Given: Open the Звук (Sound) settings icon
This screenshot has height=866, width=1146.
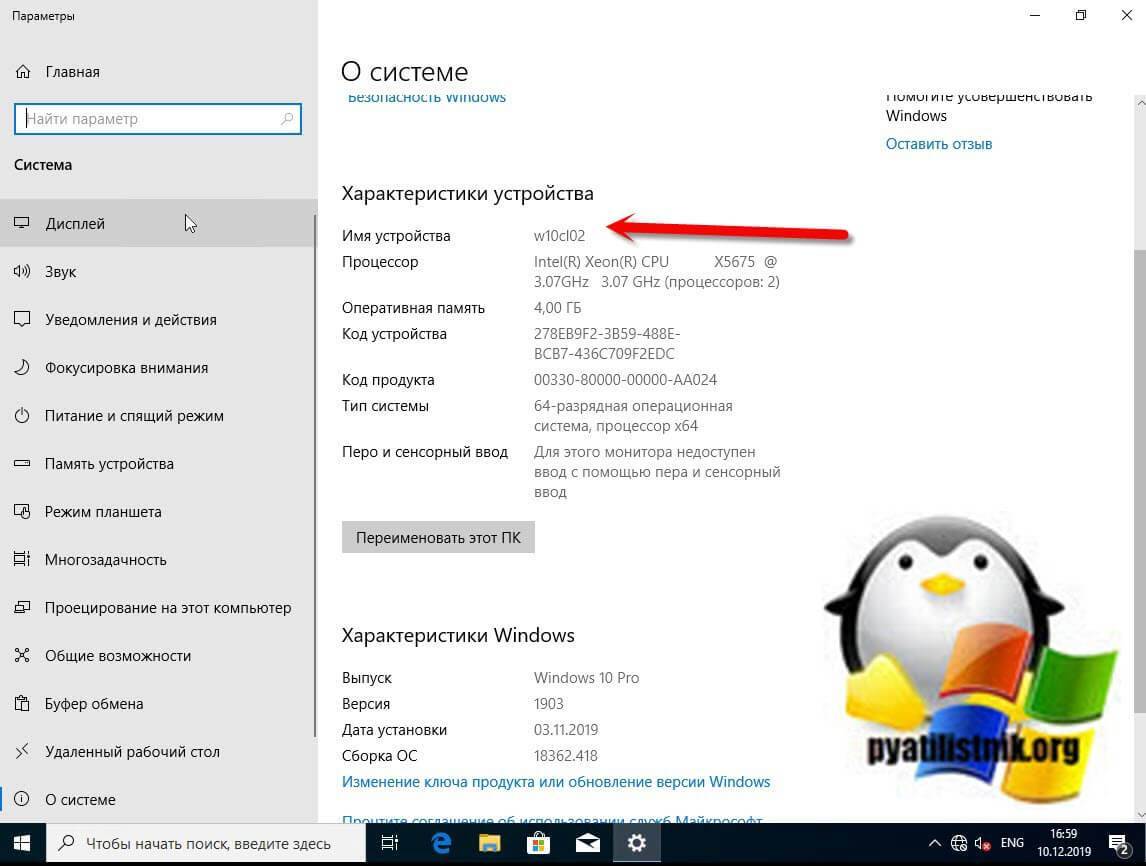Looking at the screenshot, I should [22, 272].
